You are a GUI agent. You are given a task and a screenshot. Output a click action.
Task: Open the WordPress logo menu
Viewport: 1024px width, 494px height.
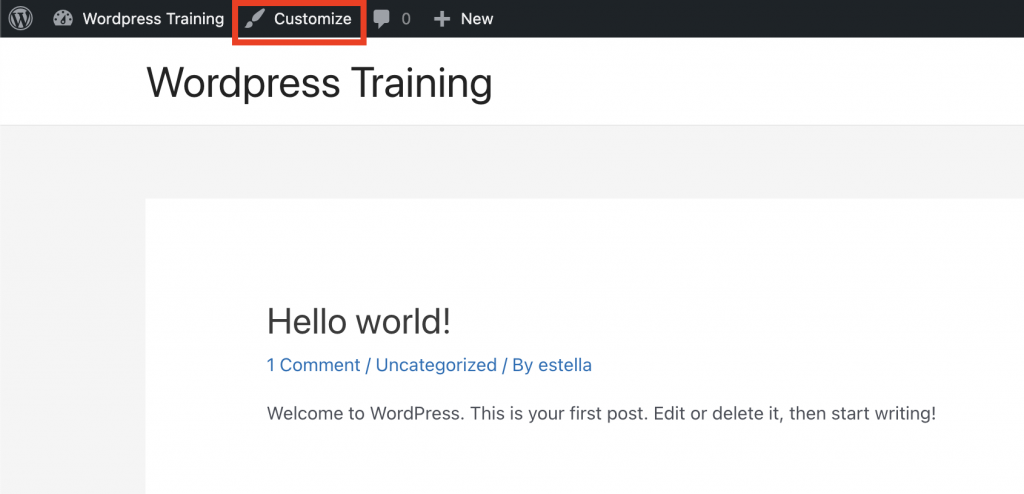21,19
